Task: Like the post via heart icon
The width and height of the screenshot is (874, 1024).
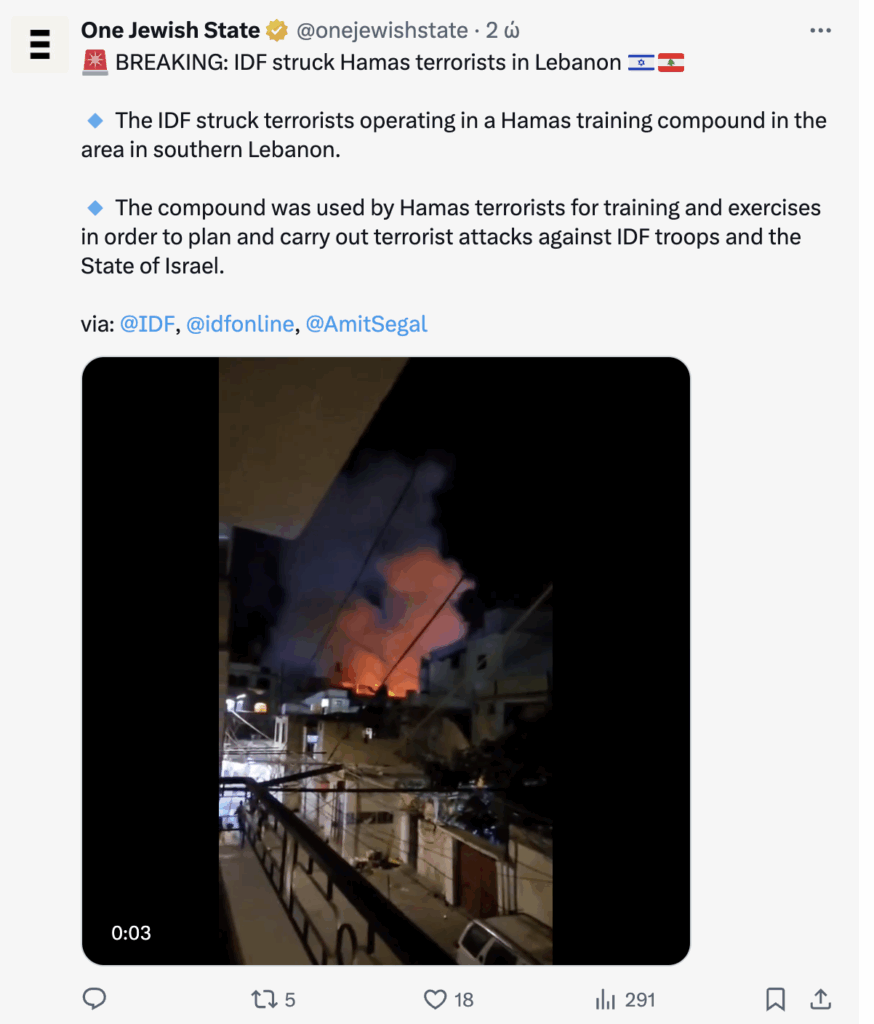Action: tap(448, 999)
